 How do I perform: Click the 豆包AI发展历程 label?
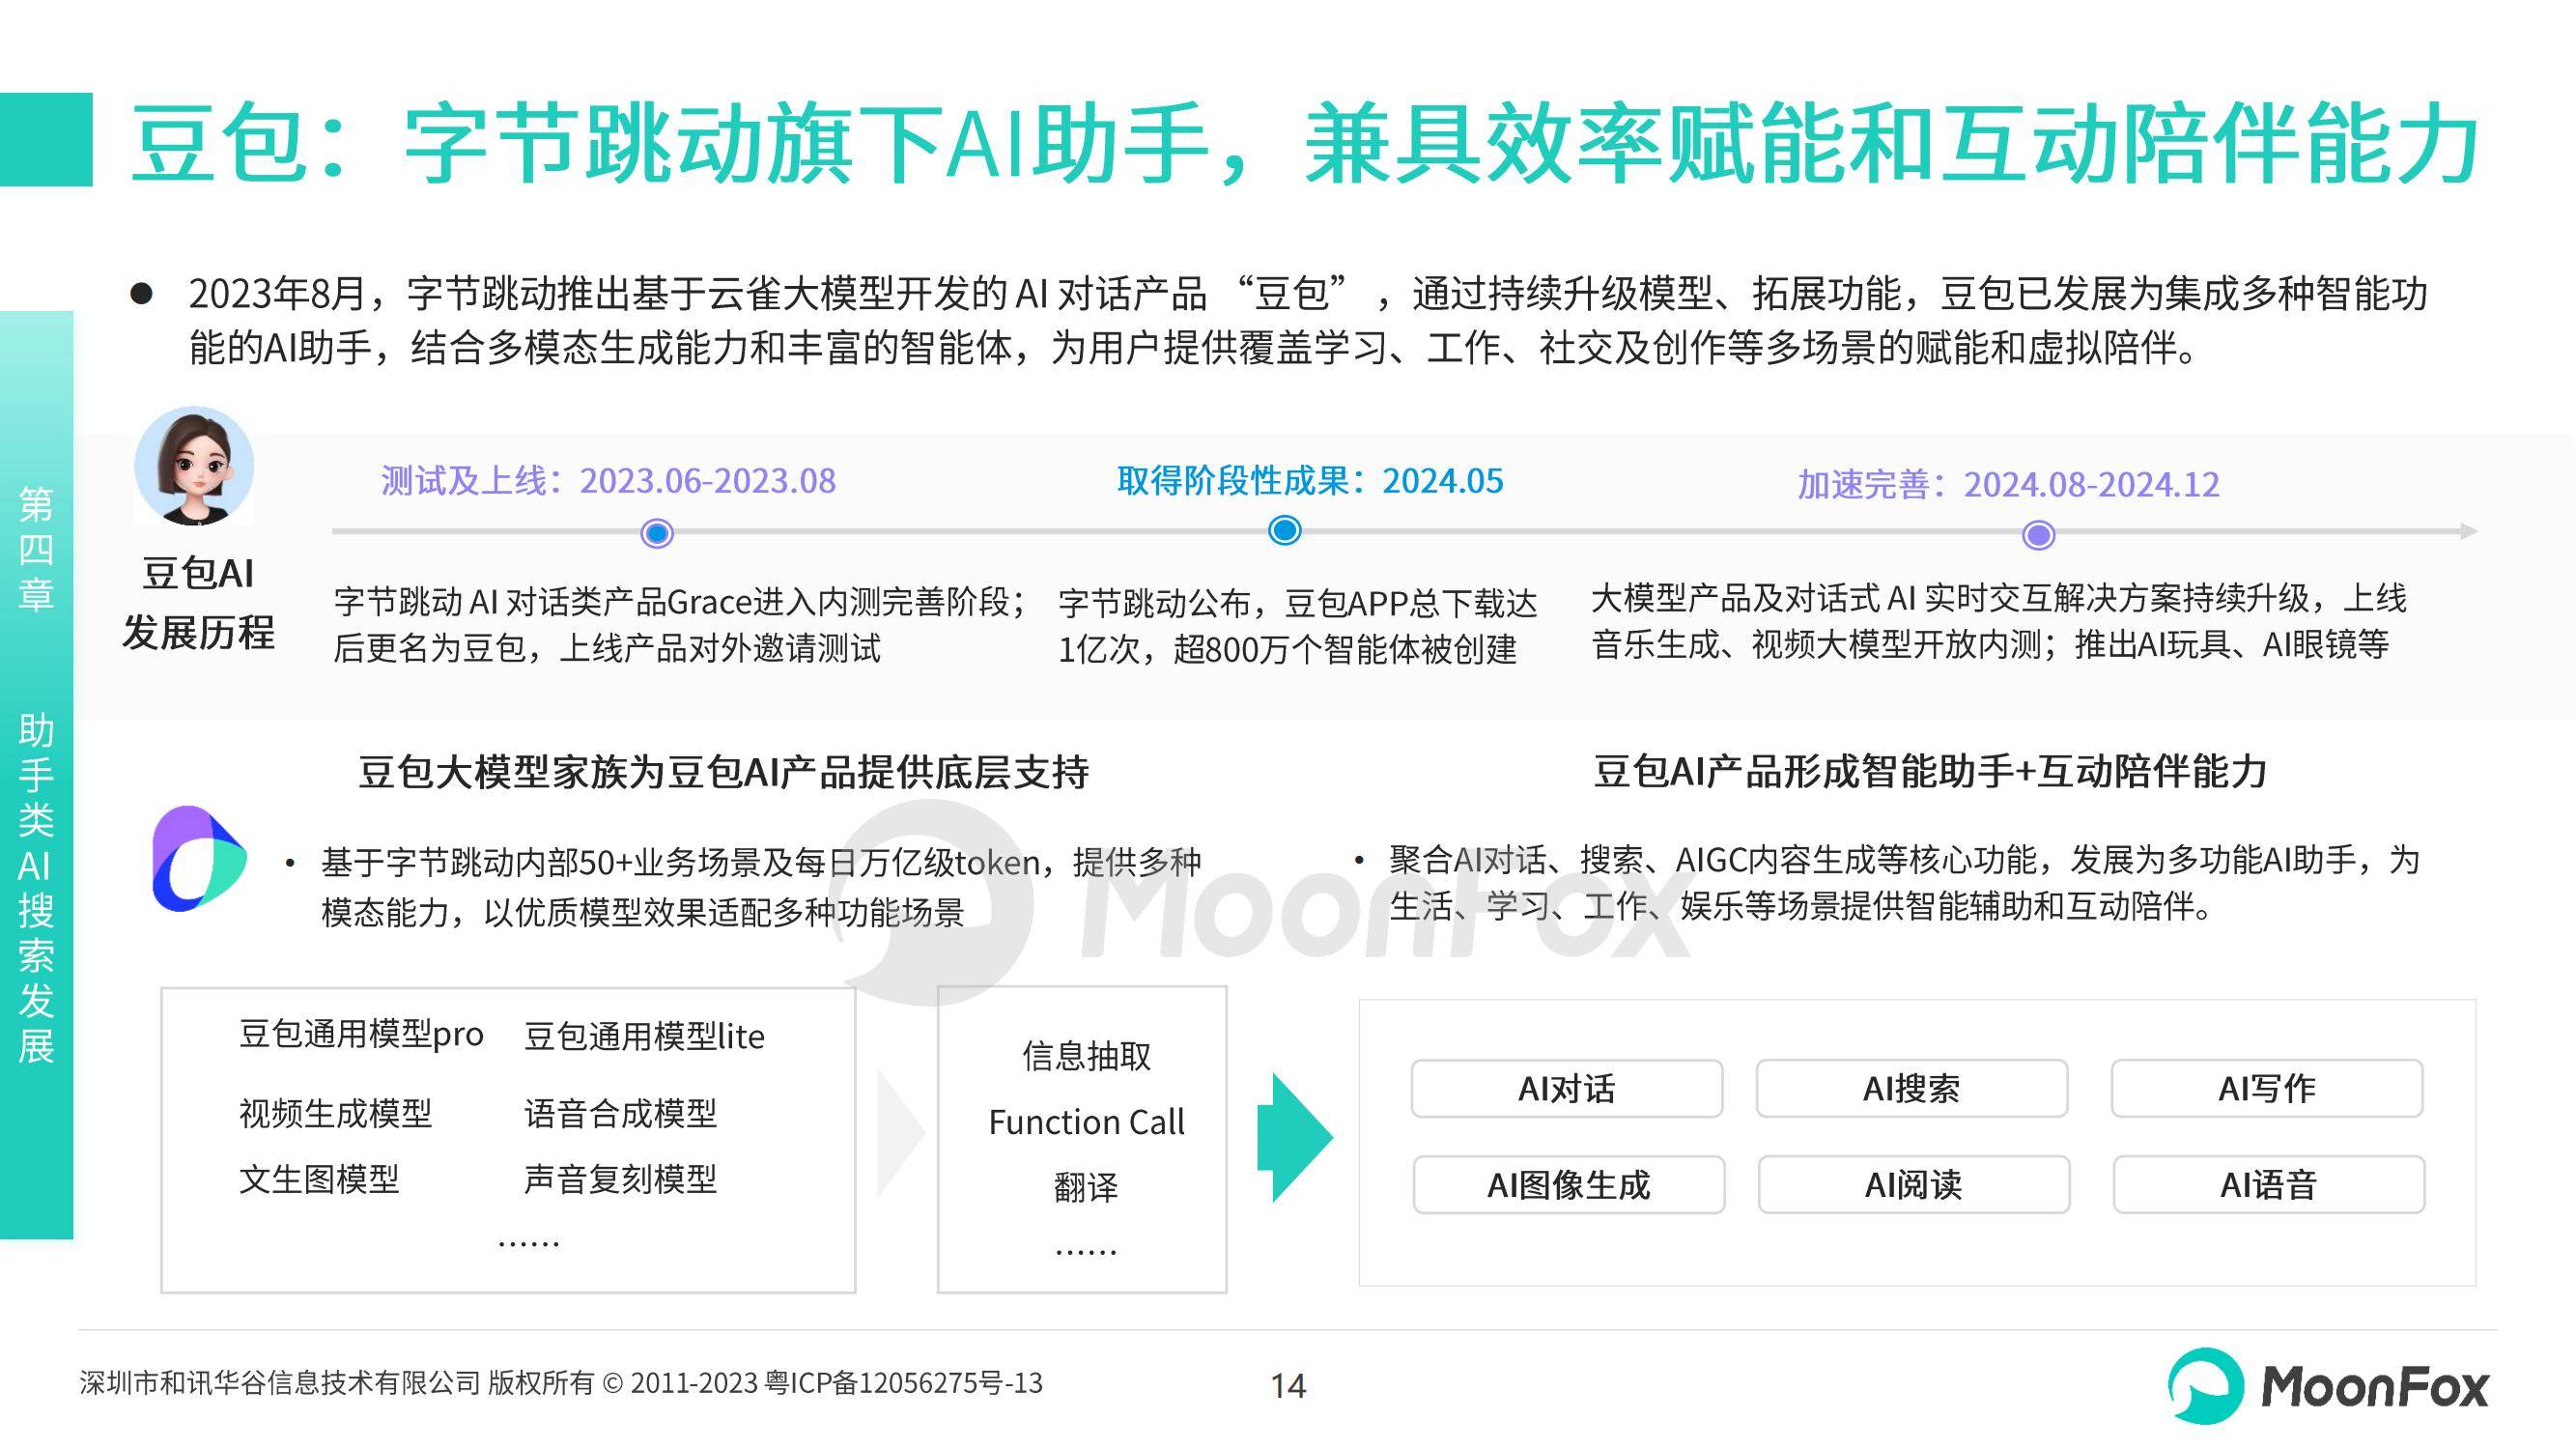(198, 603)
